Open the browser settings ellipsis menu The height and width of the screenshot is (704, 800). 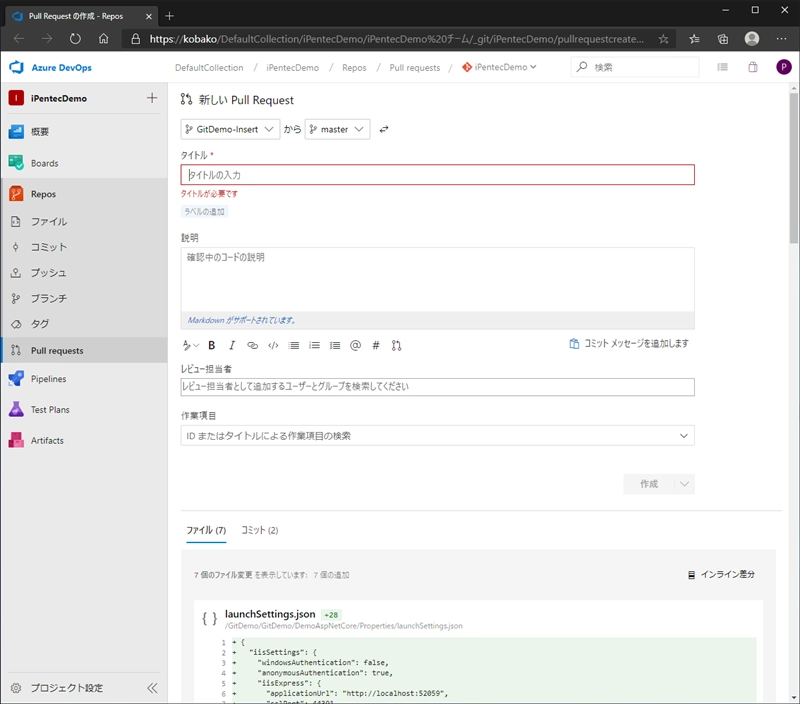(x=781, y=39)
